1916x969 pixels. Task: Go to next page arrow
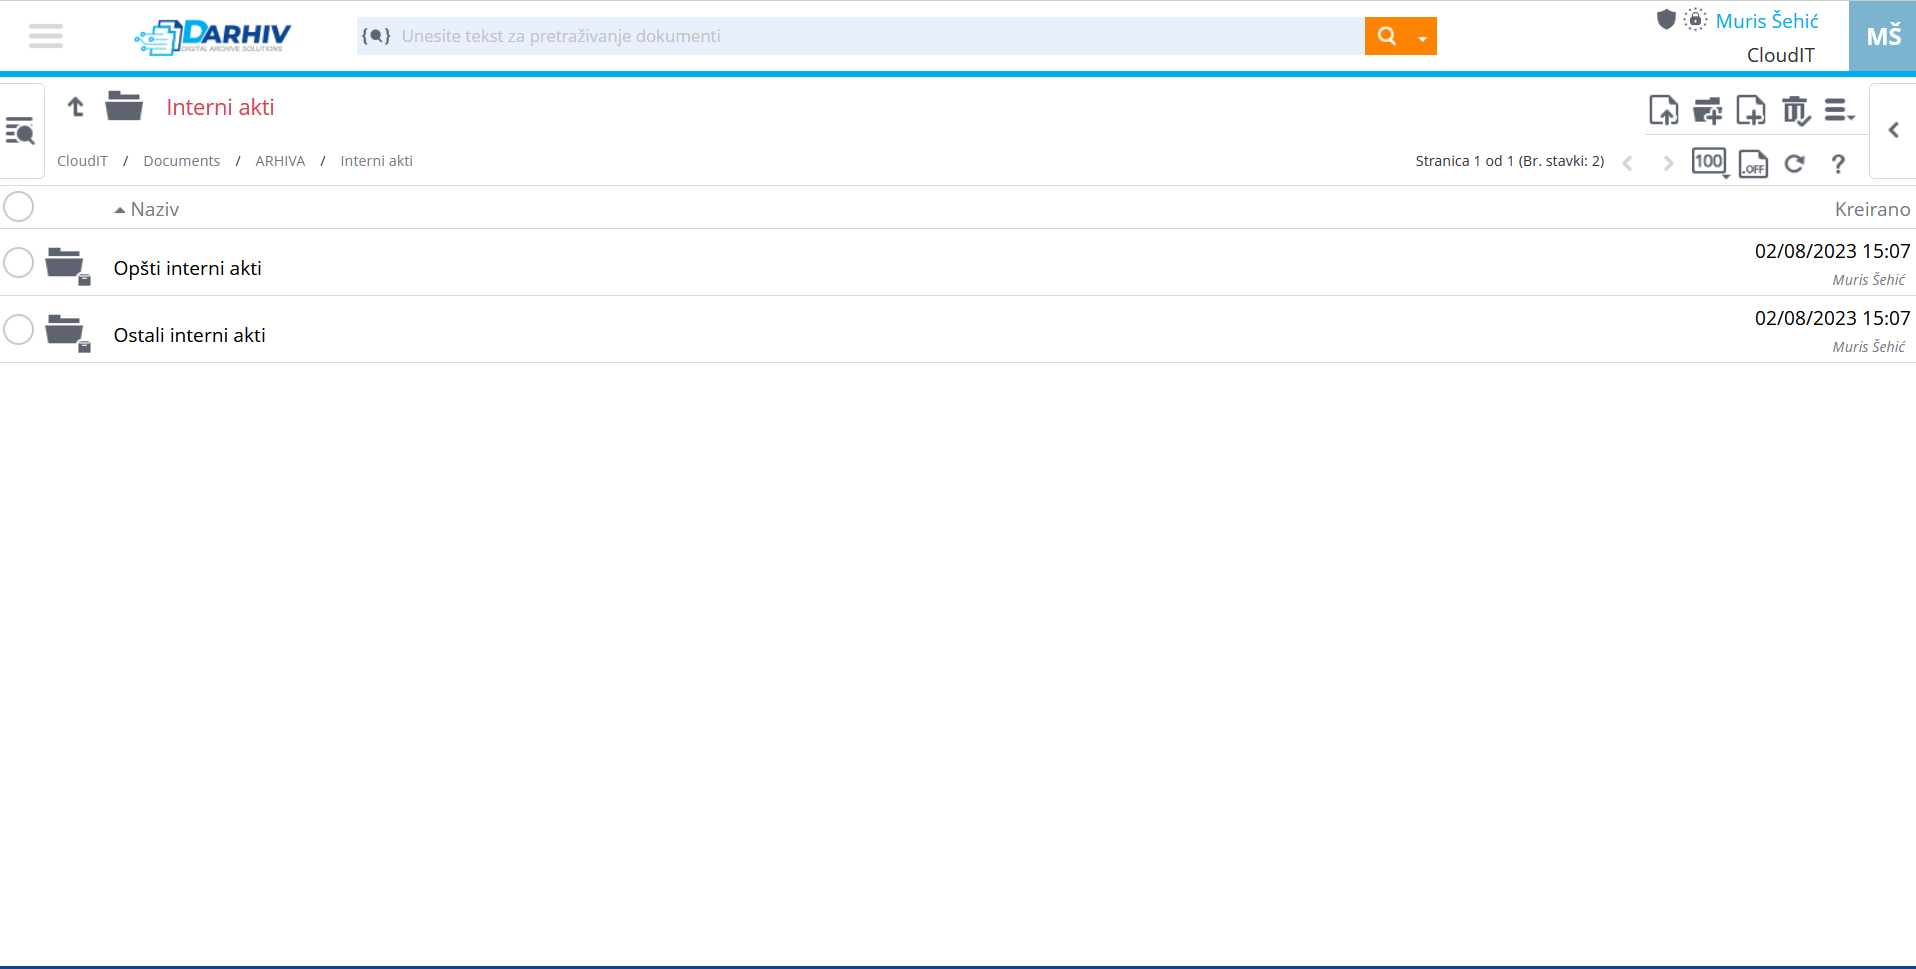(1668, 163)
